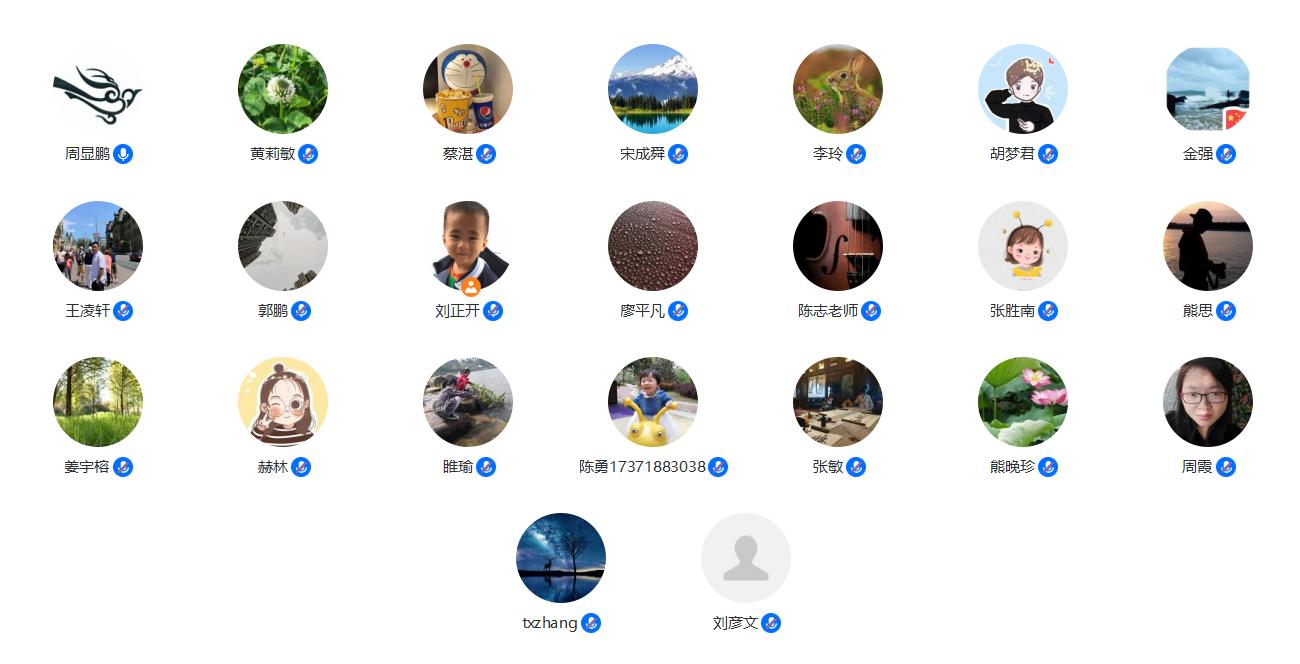
Task: Click the mic icon next to txzhang
Action: tap(591, 623)
